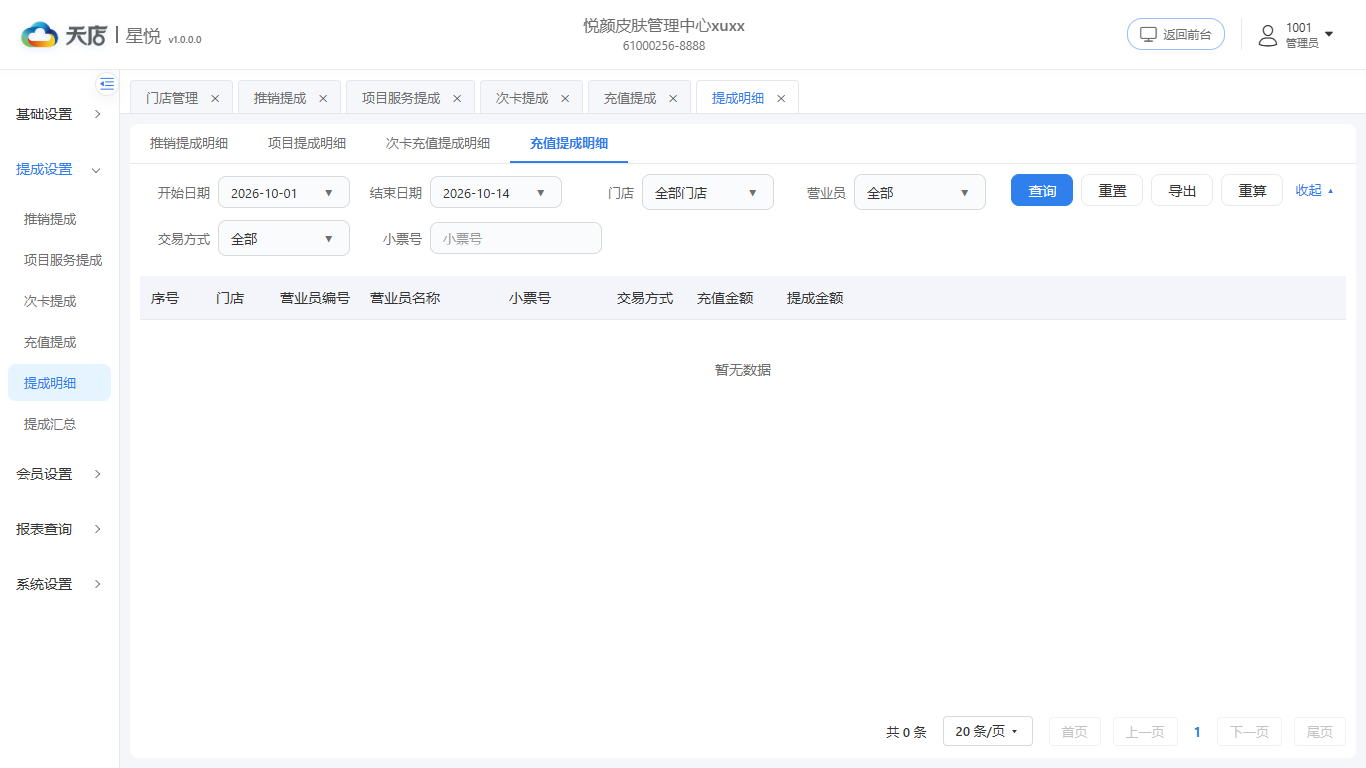The image size is (1366, 768).
Task: Open 提成汇总 in the sidebar
Action: pyautogui.click(x=59, y=424)
